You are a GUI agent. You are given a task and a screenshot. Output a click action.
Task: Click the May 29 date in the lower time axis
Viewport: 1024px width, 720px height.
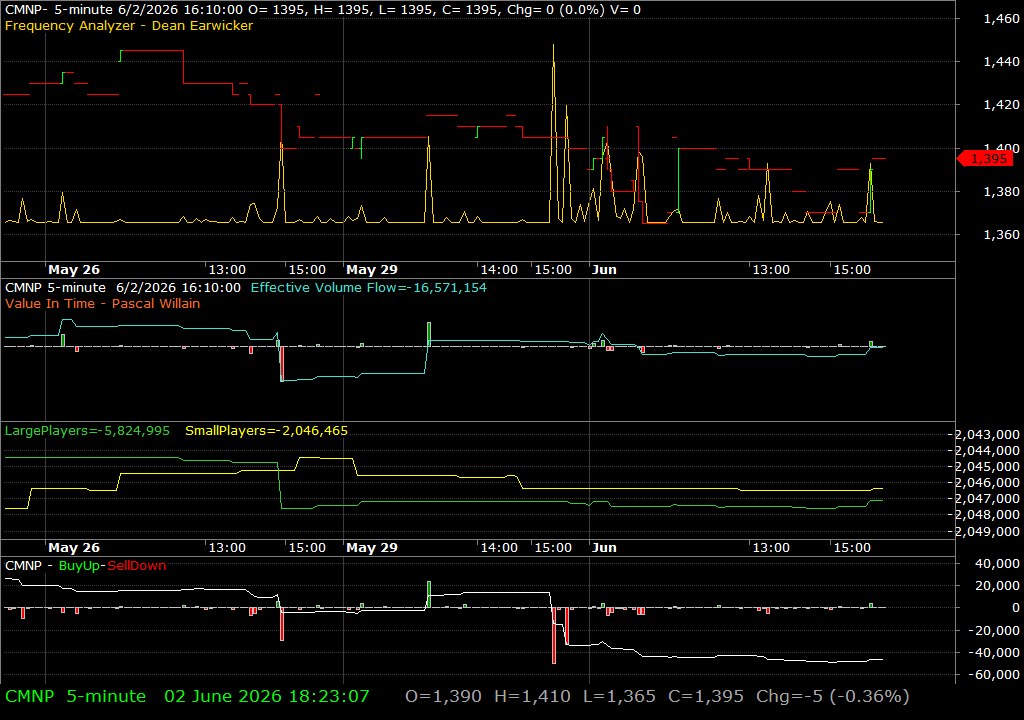click(372, 548)
